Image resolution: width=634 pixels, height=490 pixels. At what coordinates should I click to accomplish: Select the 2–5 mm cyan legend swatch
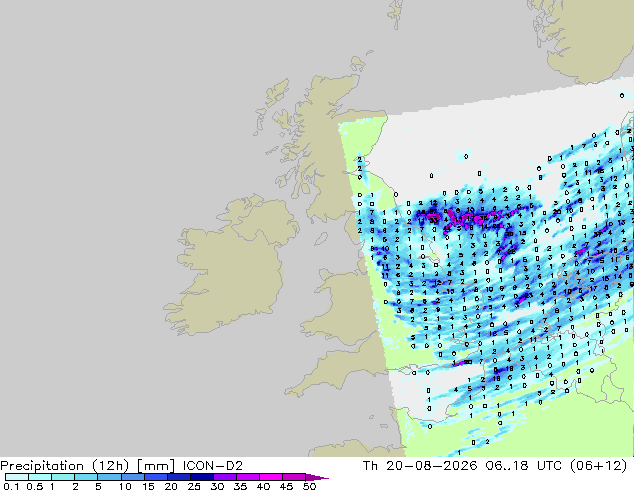pyautogui.click(x=86, y=477)
